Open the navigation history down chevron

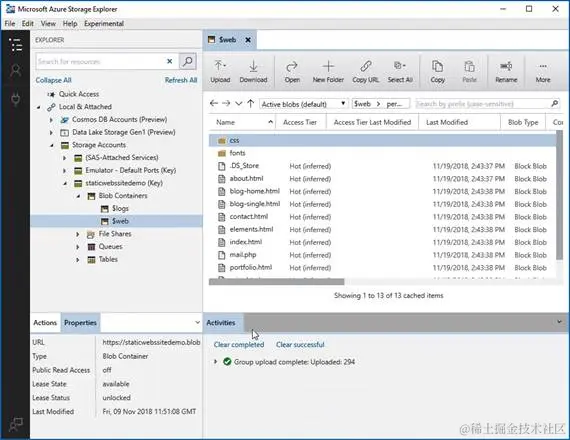pyautogui.click(x=238, y=104)
